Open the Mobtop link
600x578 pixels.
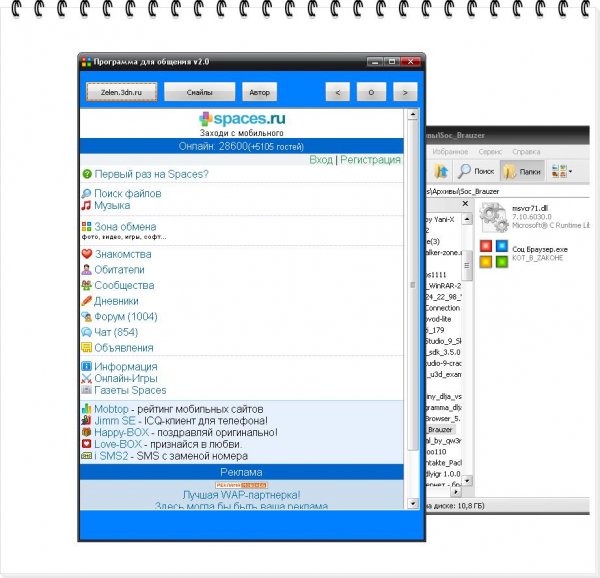click(x=111, y=409)
